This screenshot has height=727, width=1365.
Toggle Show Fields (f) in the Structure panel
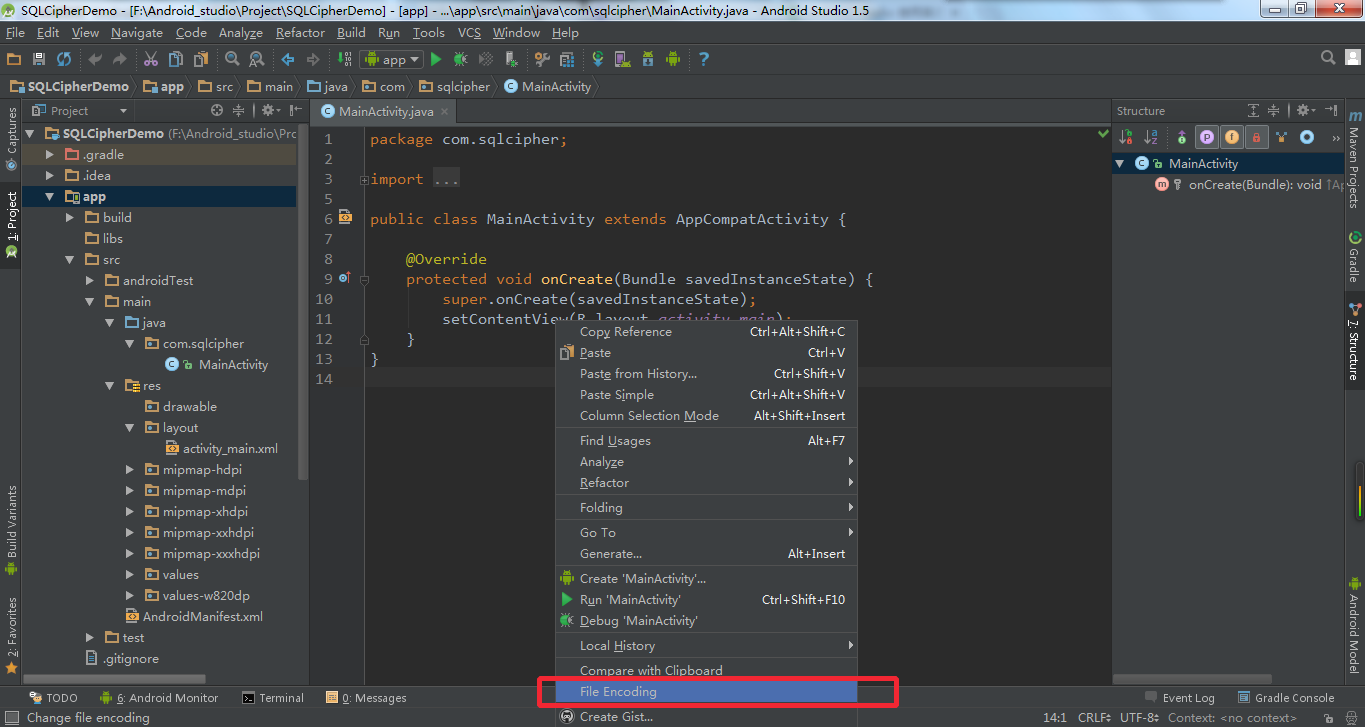pyautogui.click(x=1232, y=137)
